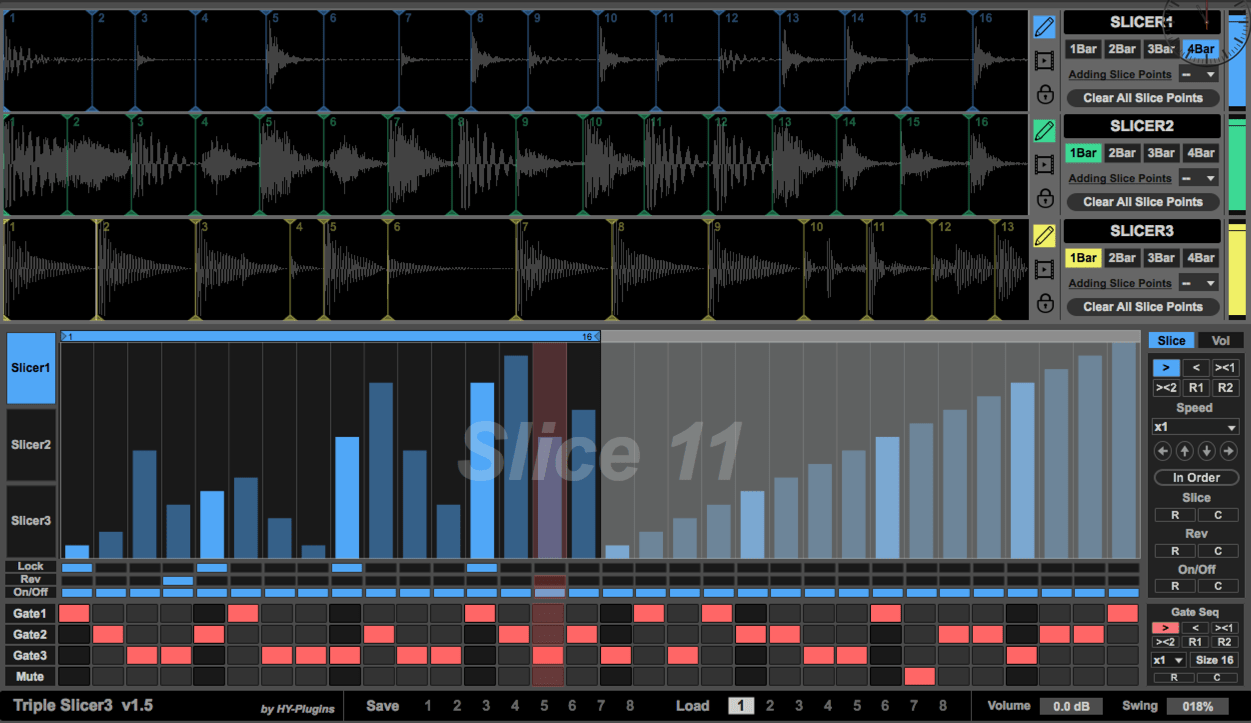This screenshot has height=723, width=1251.
Task: Toggle the padlock icon for Slicer3
Action: point(1045,303)
